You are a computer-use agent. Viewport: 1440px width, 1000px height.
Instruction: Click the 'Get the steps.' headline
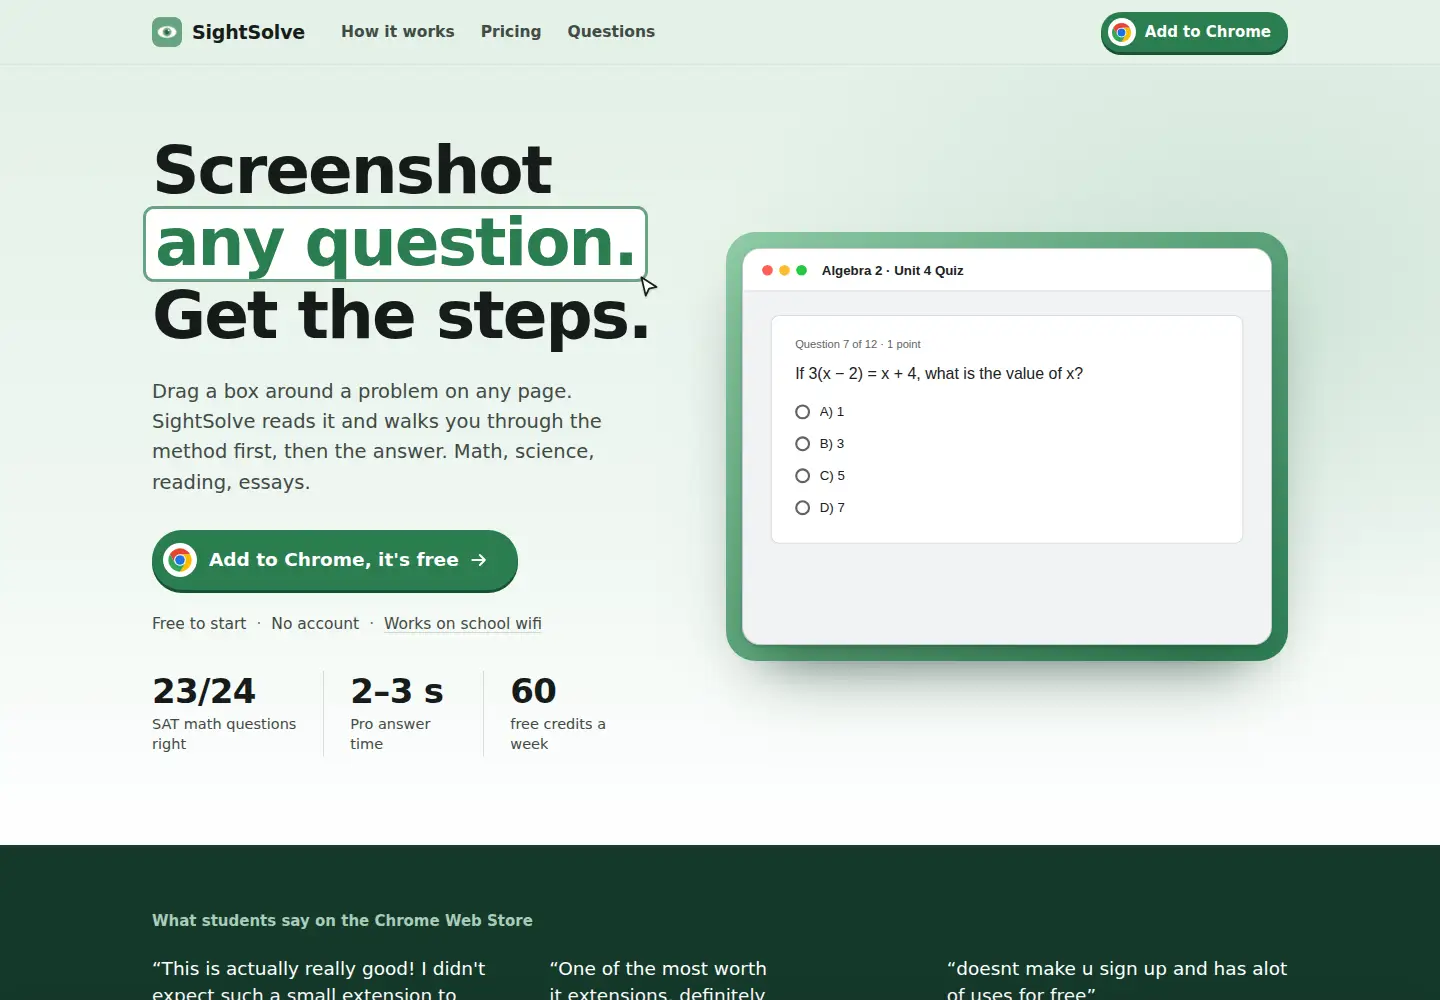pos(402,316)
